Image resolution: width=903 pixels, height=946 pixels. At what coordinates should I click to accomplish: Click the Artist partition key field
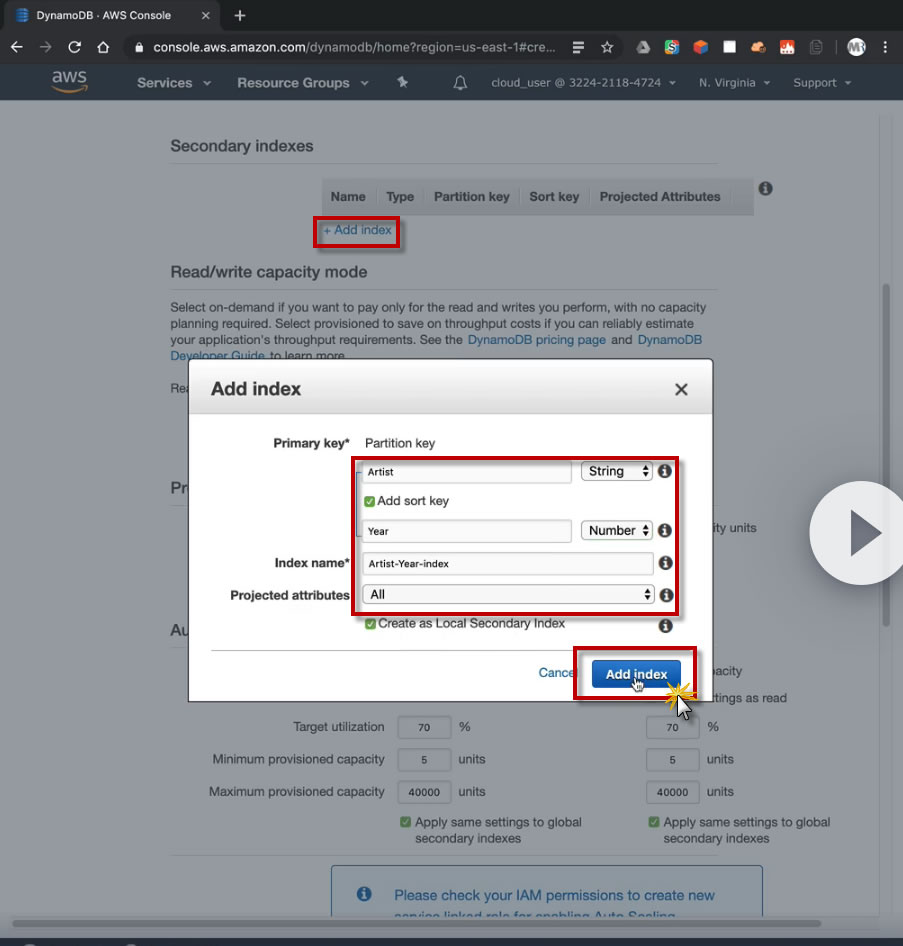(x=466, y=472)
